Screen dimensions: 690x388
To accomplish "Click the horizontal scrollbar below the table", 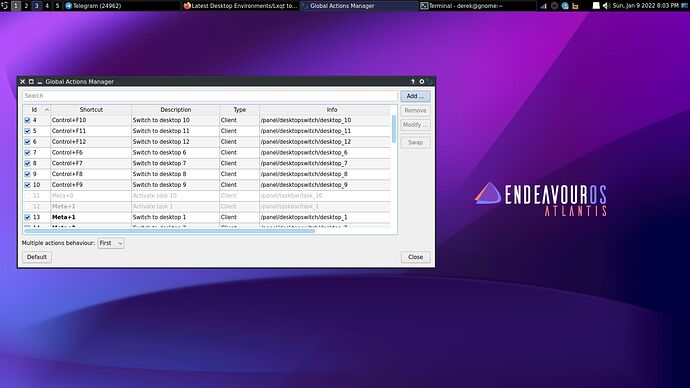I will point(170,231).
